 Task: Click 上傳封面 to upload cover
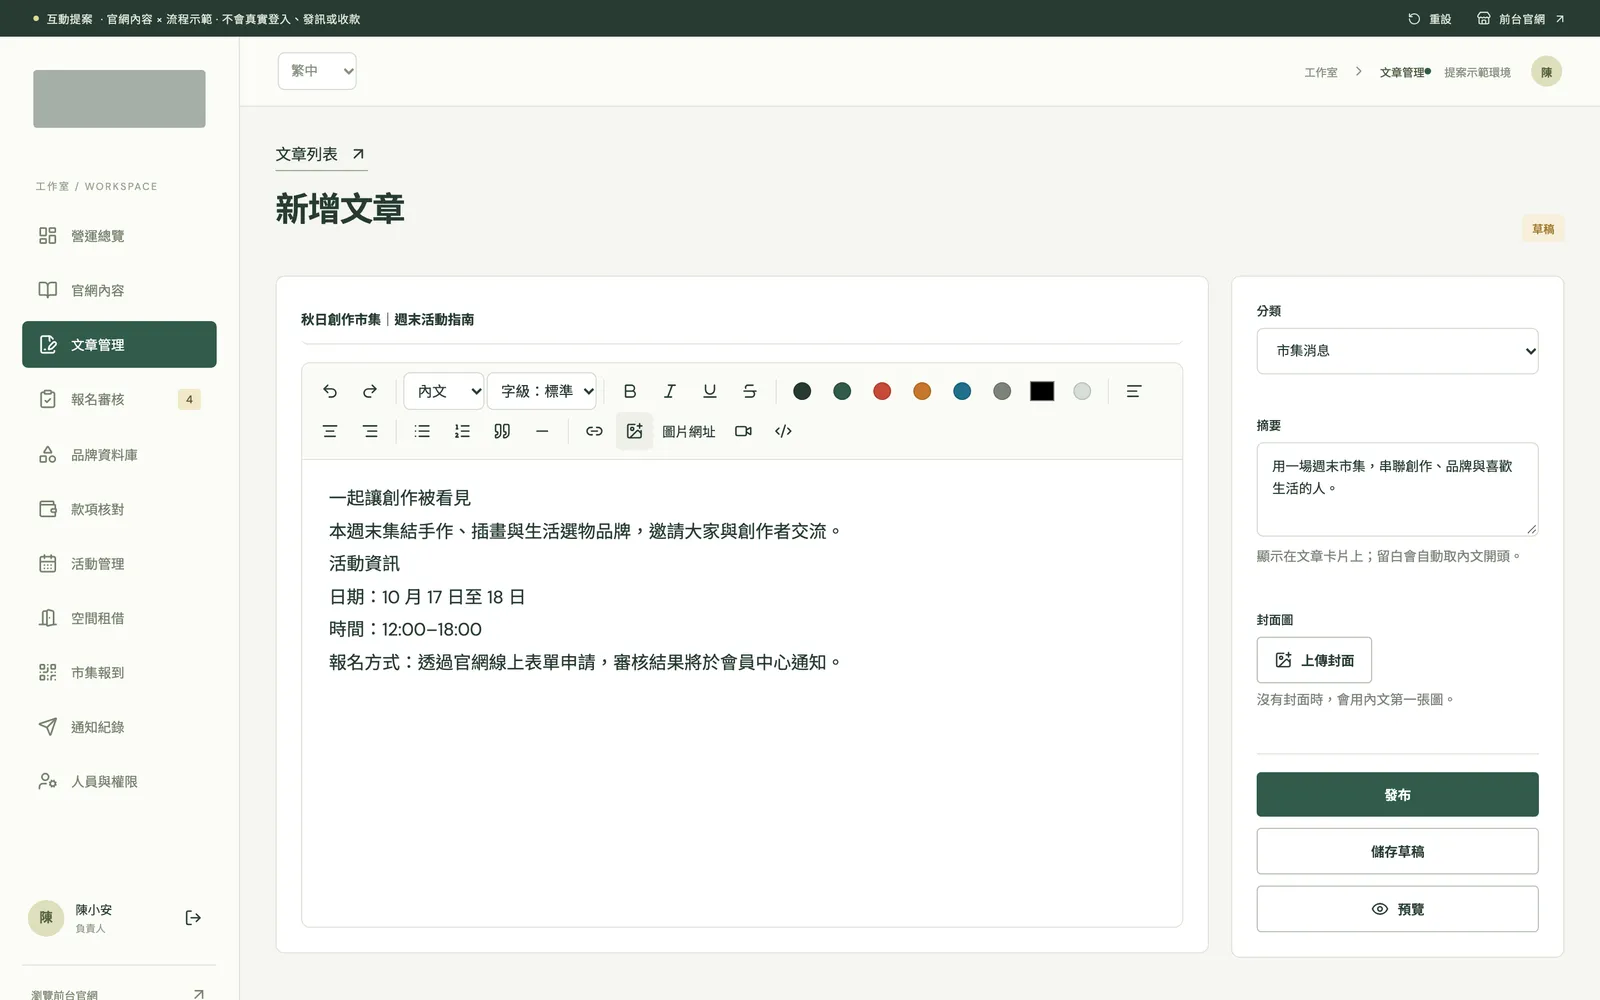coord(1314,660)
